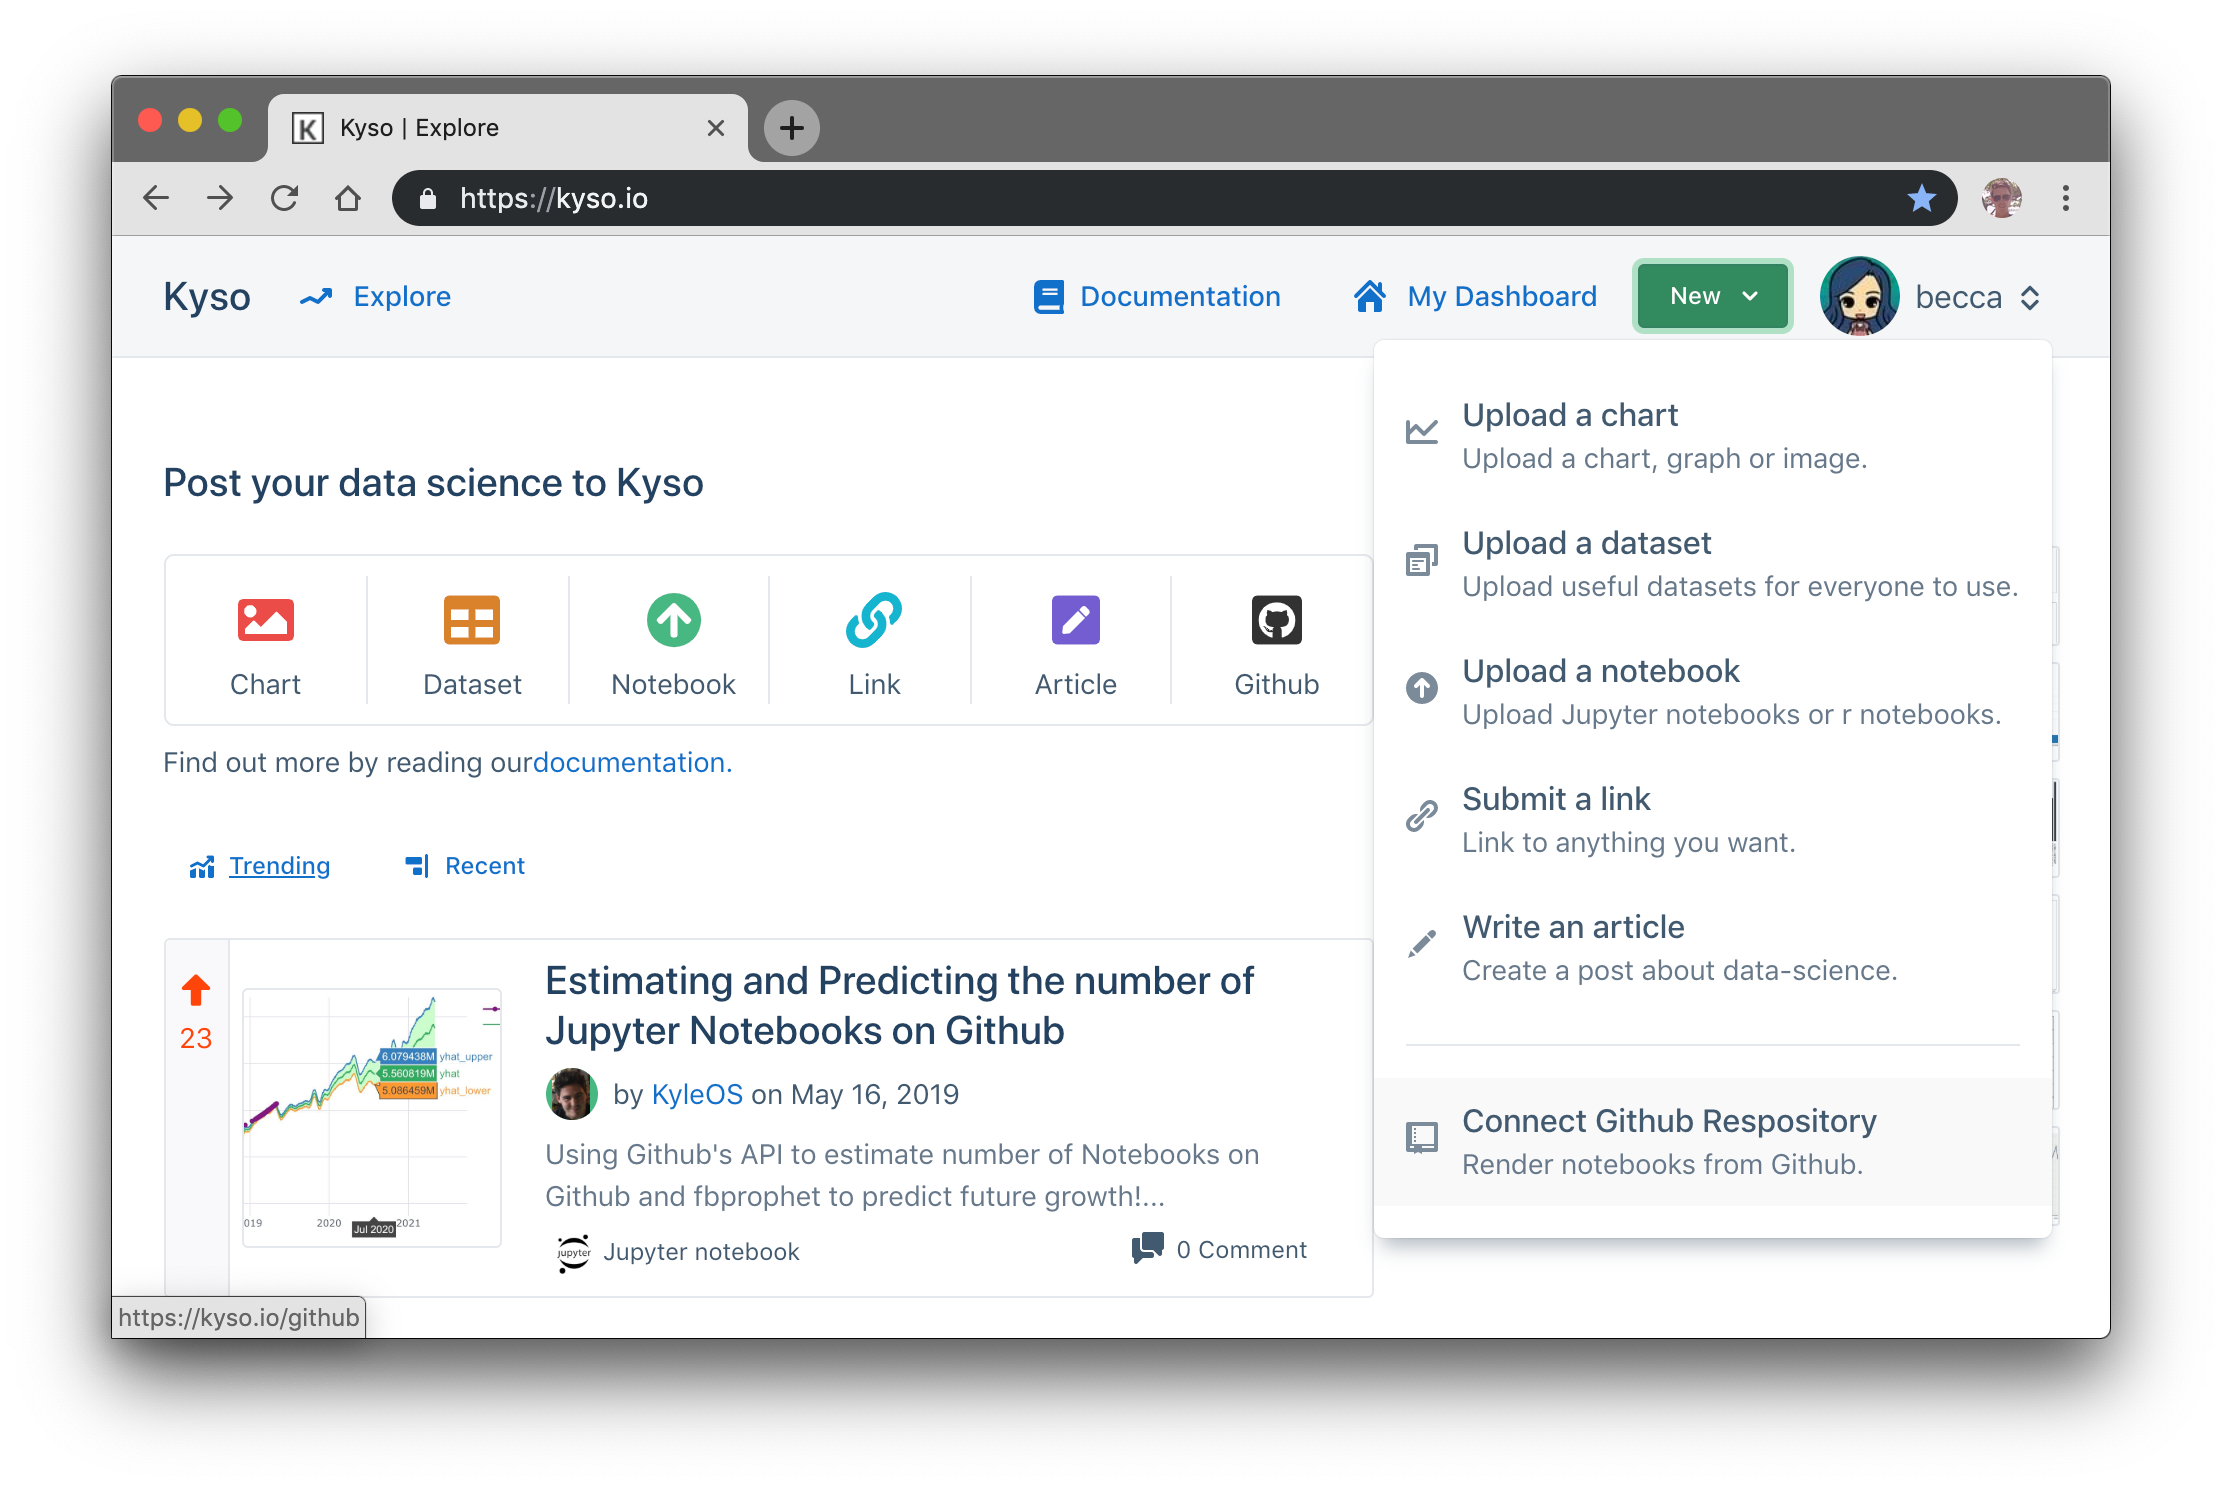Select the Link chain icon
Screen dimensions: 2222x1486
pos(872,620)
